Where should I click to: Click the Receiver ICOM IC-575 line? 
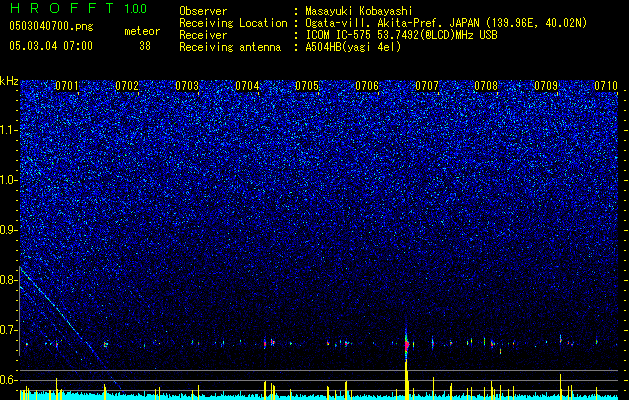click(401, 35)
